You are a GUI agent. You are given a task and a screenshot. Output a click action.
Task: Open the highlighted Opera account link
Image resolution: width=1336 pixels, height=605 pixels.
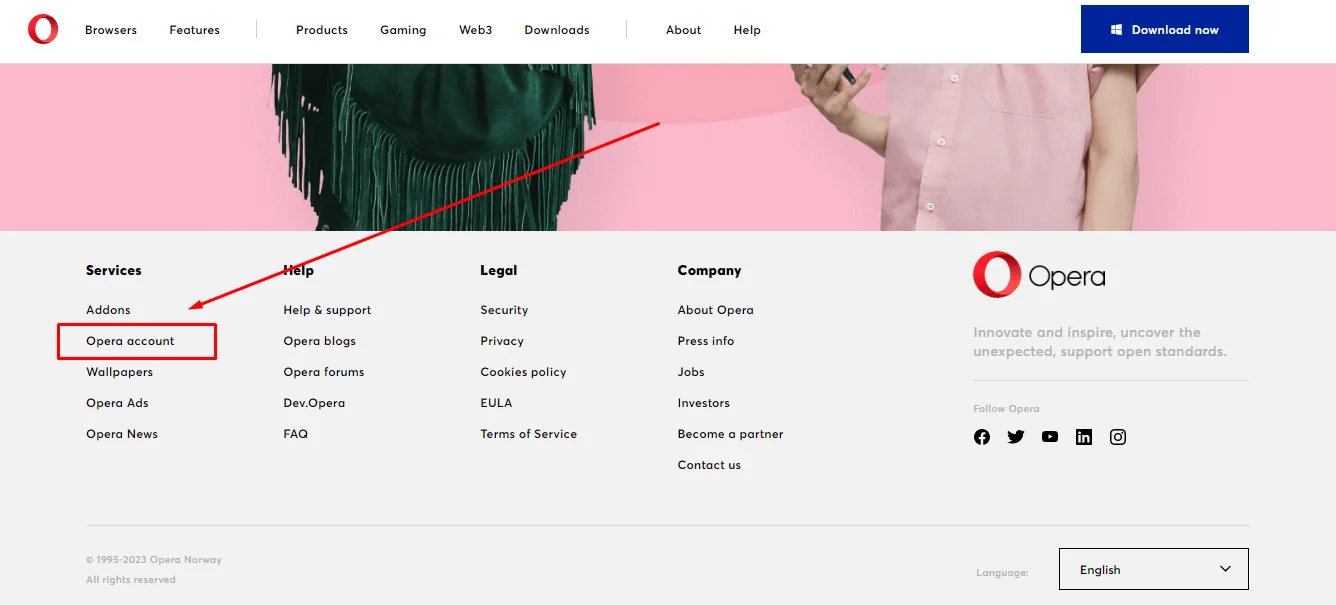tap(131, 340)
